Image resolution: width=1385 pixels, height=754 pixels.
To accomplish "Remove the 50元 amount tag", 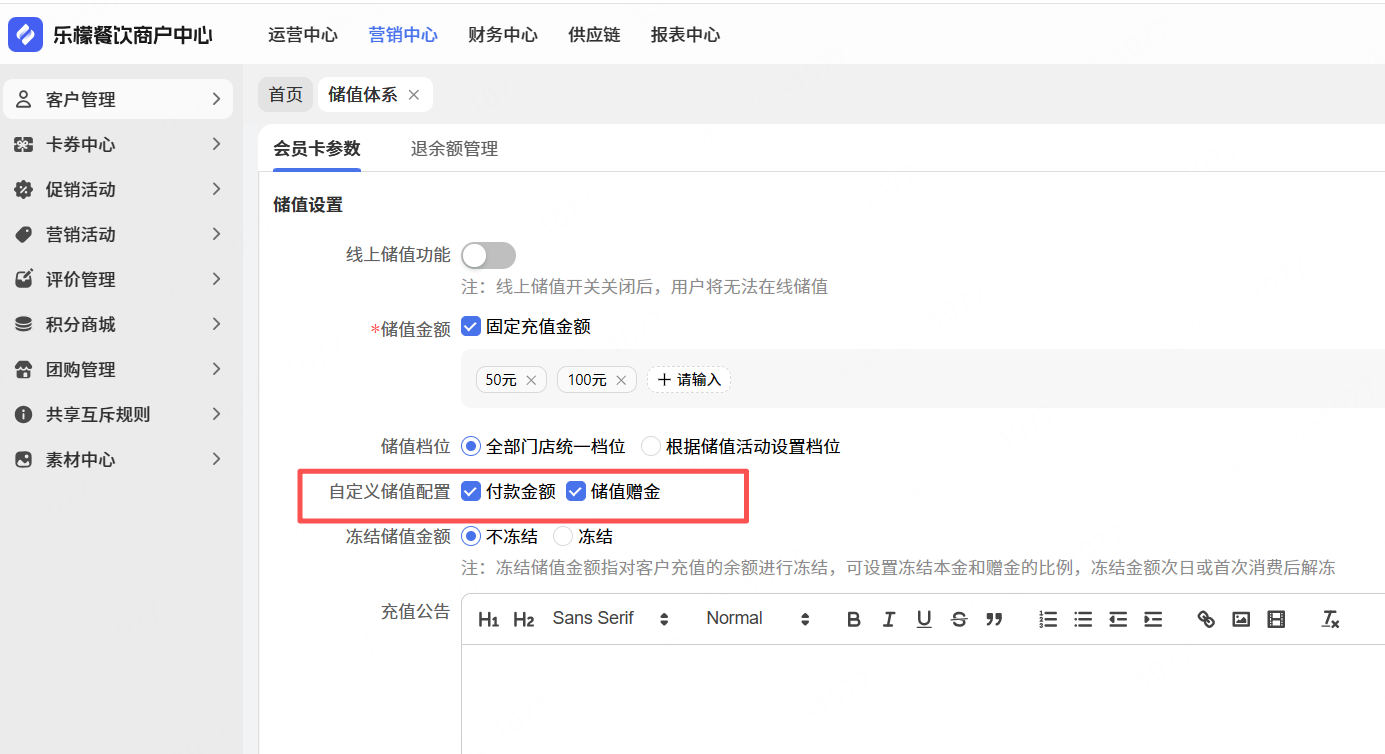I will (x=531, y=380).
